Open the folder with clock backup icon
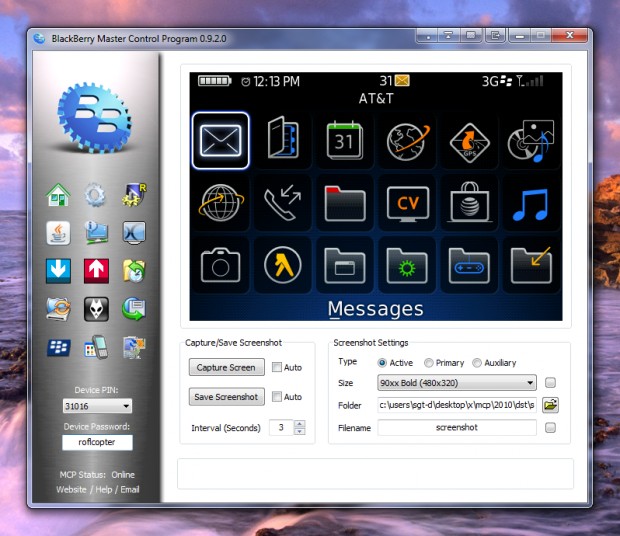Image resolution: width=620 pixels, height=536 pixels. [x=134, y=271]
